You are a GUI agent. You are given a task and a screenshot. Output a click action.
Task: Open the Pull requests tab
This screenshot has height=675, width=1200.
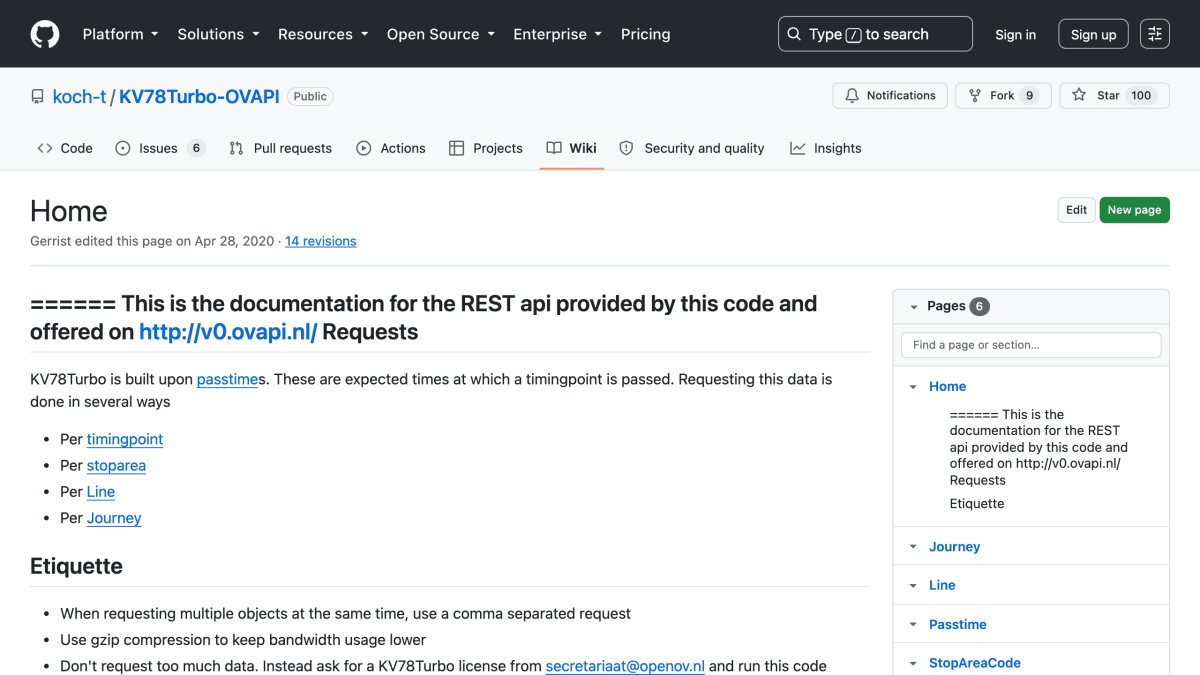coord(281,148)
